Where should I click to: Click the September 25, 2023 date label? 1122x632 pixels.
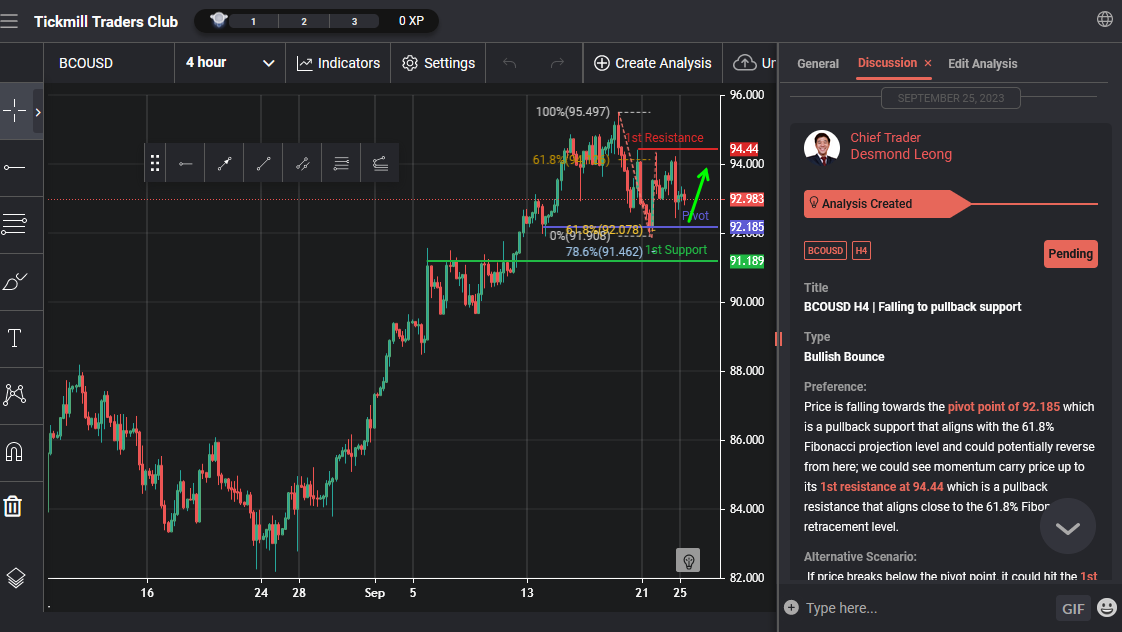tap(951, 98)
